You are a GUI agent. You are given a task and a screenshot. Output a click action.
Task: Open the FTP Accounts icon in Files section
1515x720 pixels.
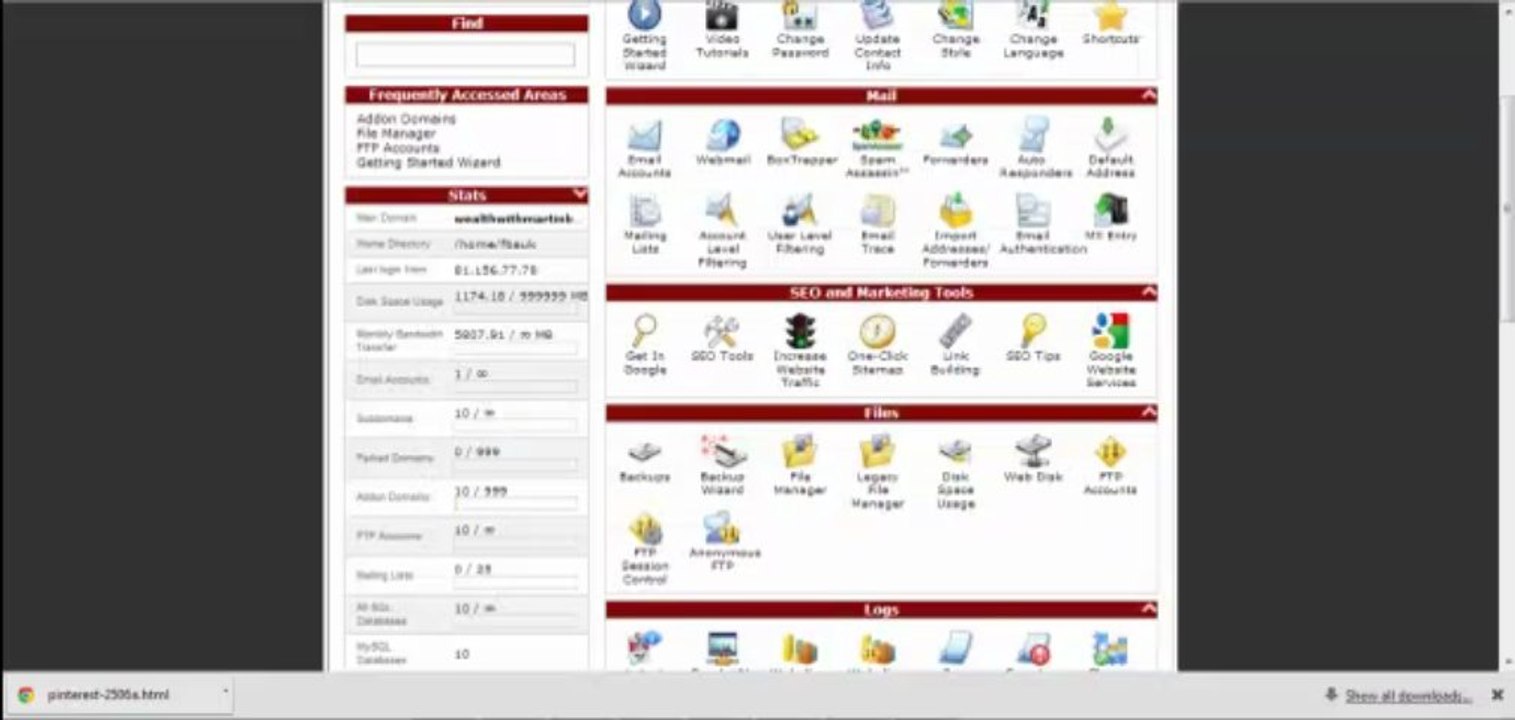[x=1110, y=452]
